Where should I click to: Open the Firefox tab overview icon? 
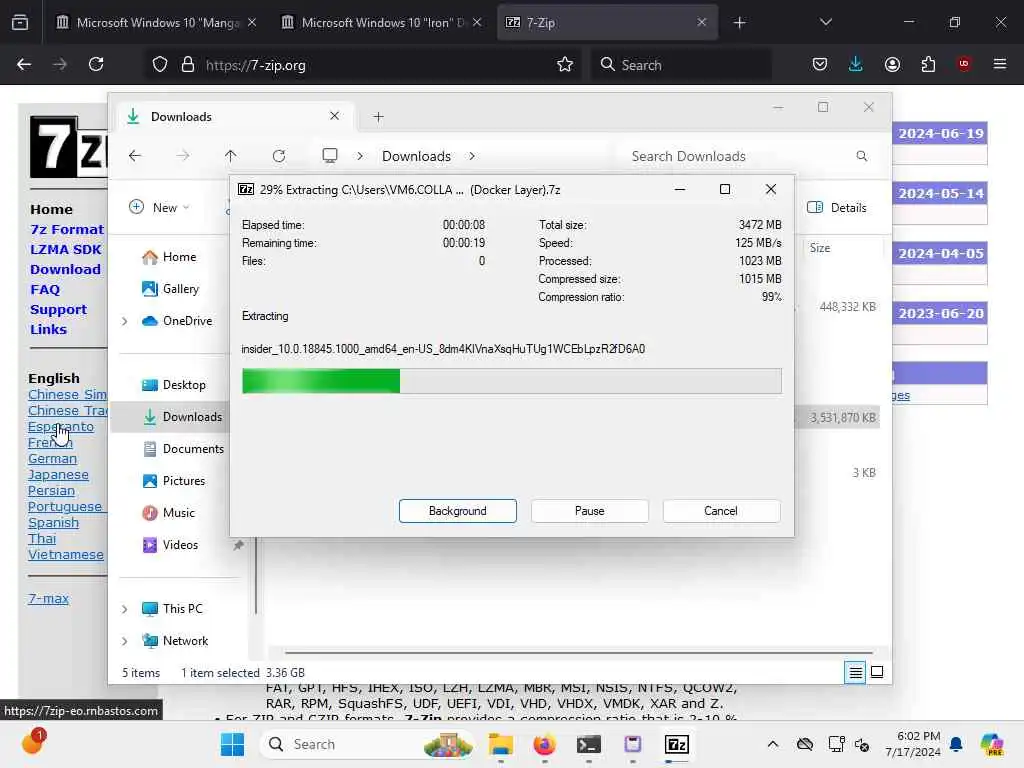tap(20, 23)
